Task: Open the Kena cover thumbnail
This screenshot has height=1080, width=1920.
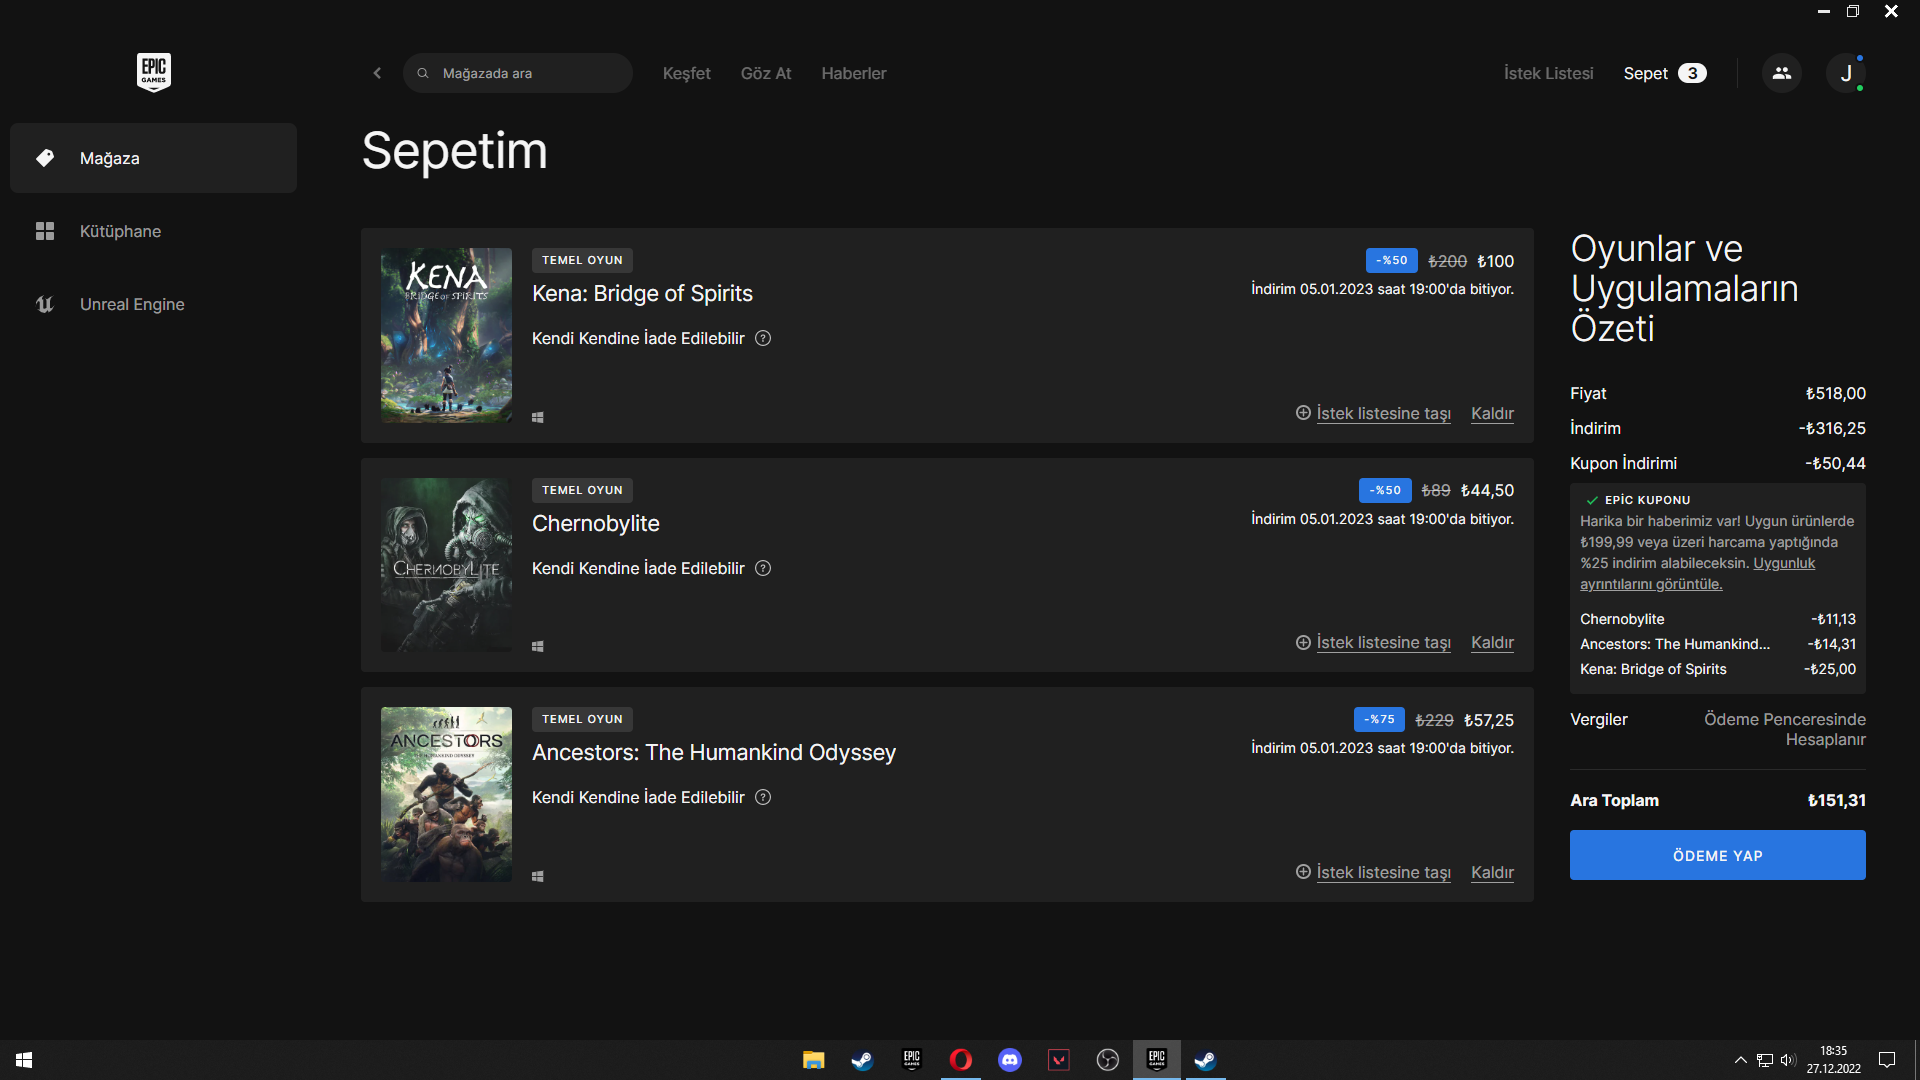Action: (446, 335)
